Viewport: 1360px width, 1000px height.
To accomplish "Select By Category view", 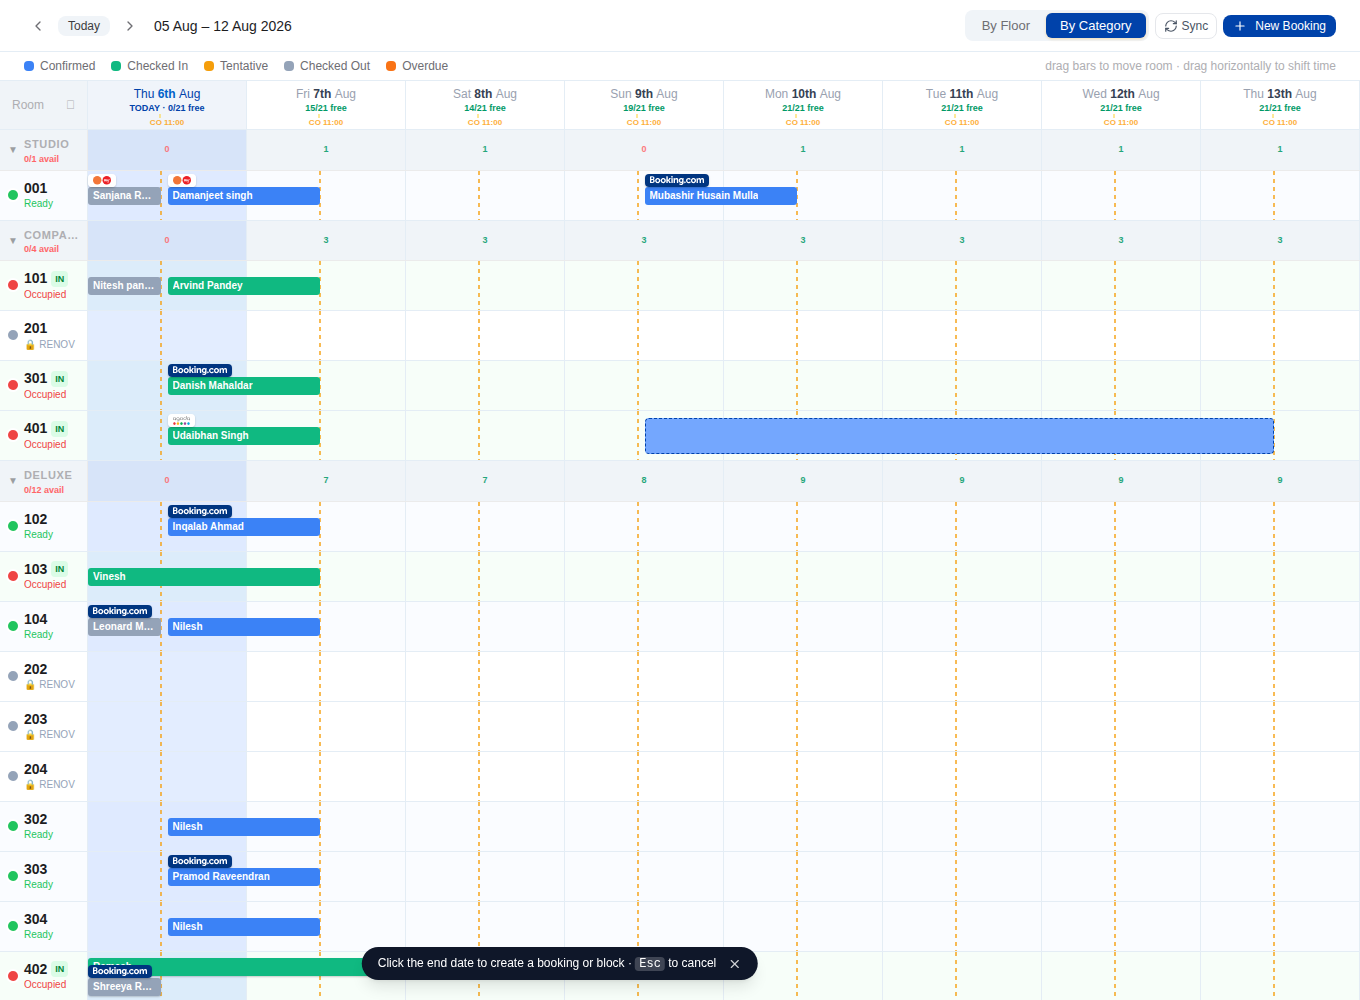I will click(1095, 26).
